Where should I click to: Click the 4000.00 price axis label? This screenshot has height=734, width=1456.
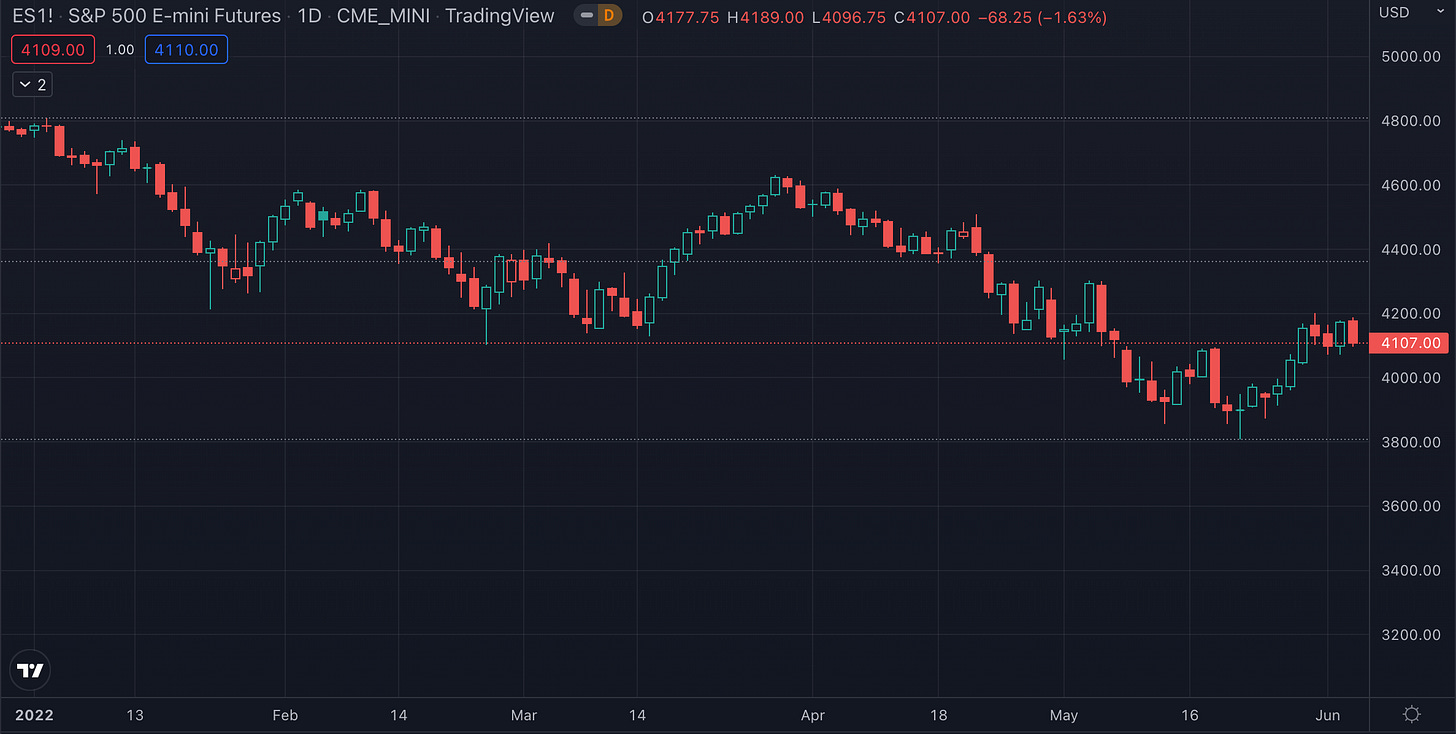[1411, 378]
